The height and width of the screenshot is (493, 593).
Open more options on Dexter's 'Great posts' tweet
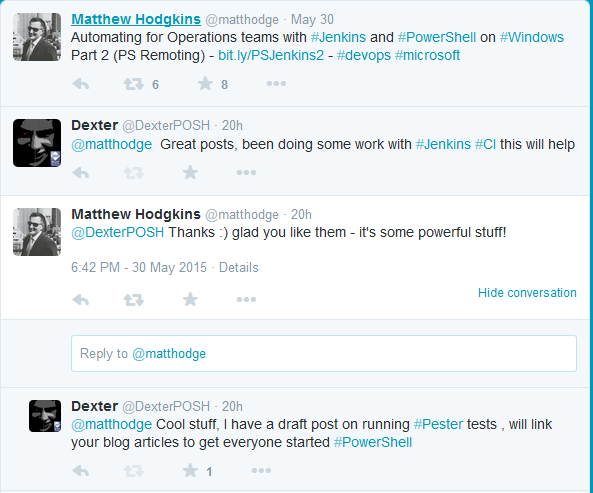pyautogui.click(x=246, y=173)
